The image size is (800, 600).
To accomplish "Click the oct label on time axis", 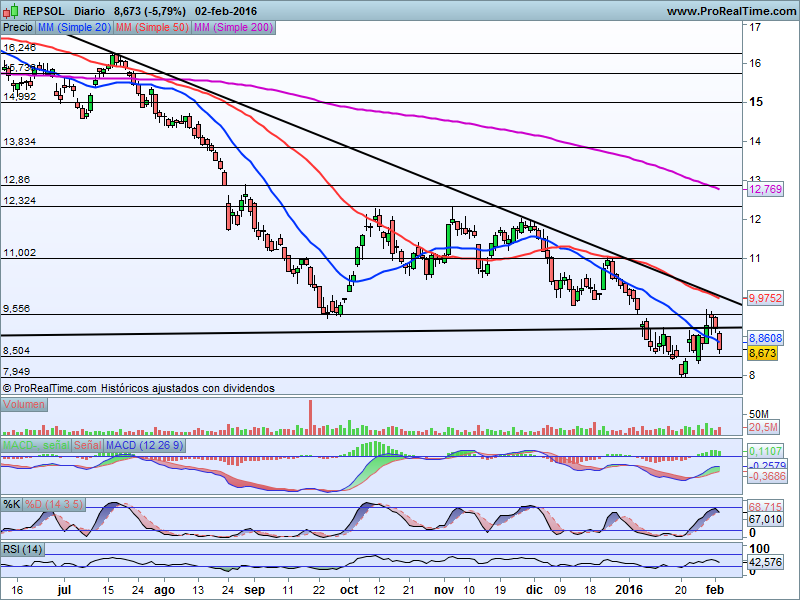I will tap(349, 590).
